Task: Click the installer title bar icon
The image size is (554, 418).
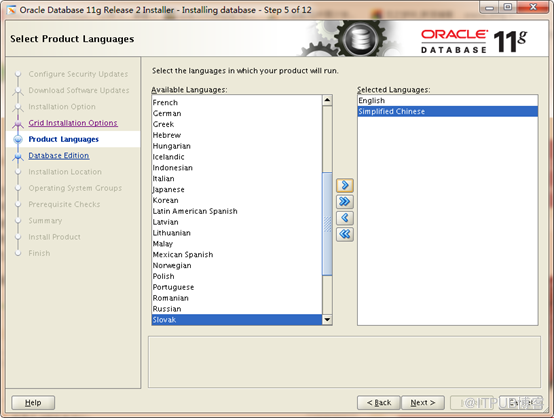Action: click(x=11, y=10)
